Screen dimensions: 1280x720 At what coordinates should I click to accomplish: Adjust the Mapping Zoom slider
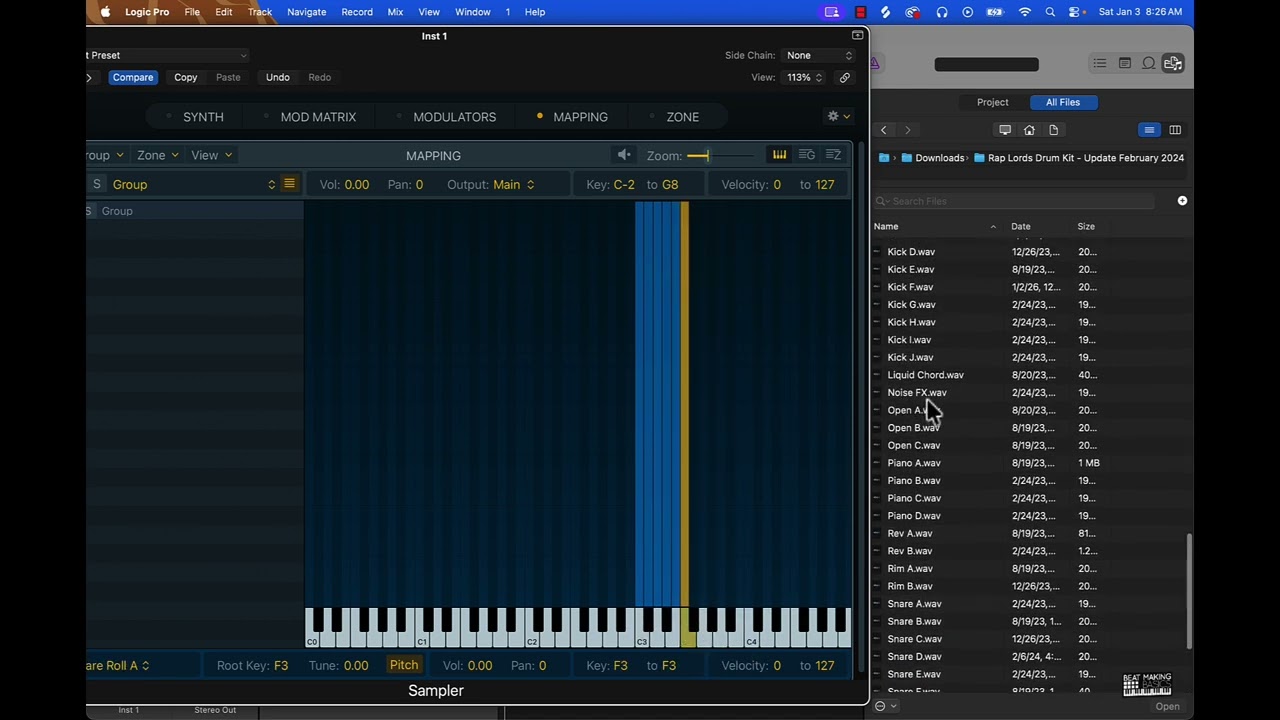[x=720, y=155]
